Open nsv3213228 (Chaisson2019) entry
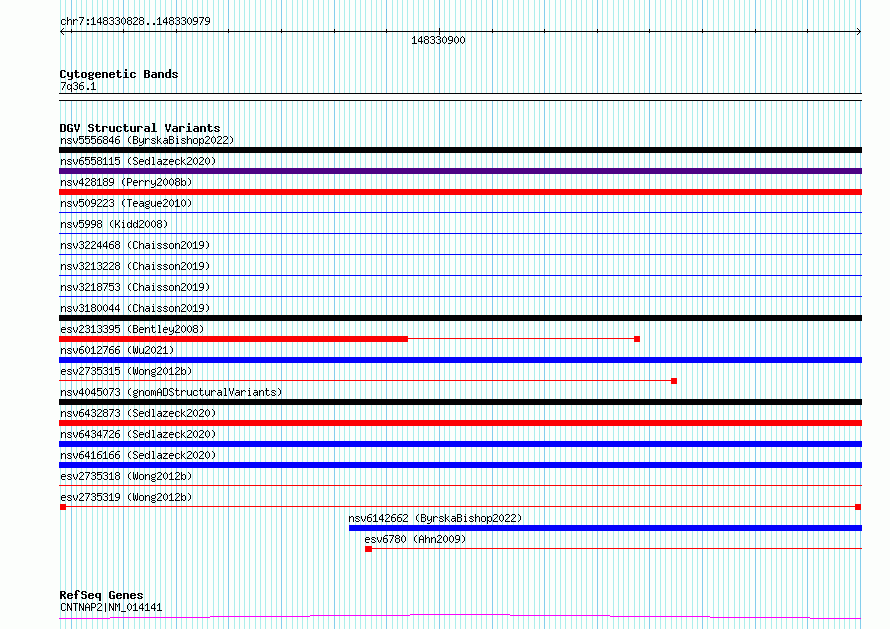890x629 pixels. pyautogui.click(x=135, y=266)
